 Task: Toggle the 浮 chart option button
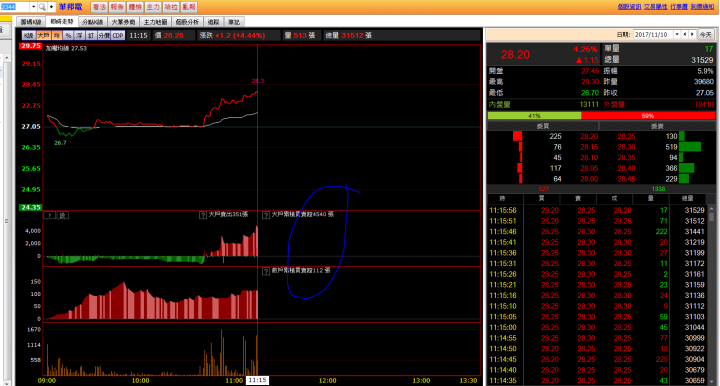coord(79,35)
